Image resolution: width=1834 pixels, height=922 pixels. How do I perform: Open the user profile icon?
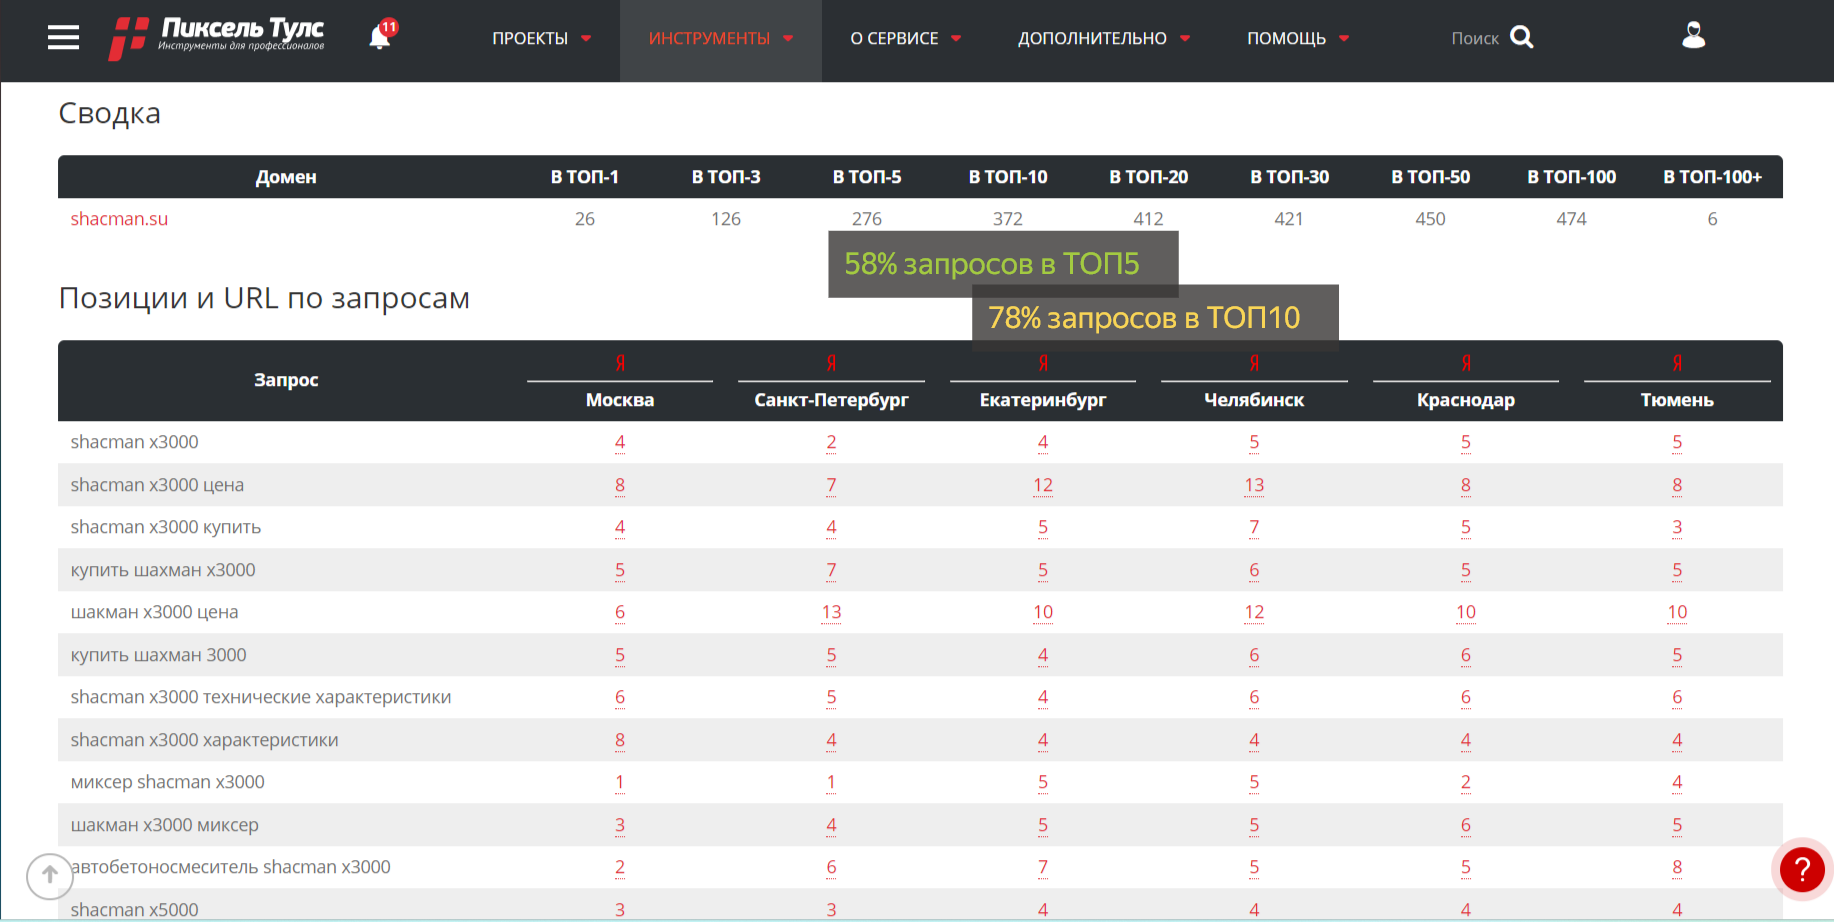coord(1693,36)
